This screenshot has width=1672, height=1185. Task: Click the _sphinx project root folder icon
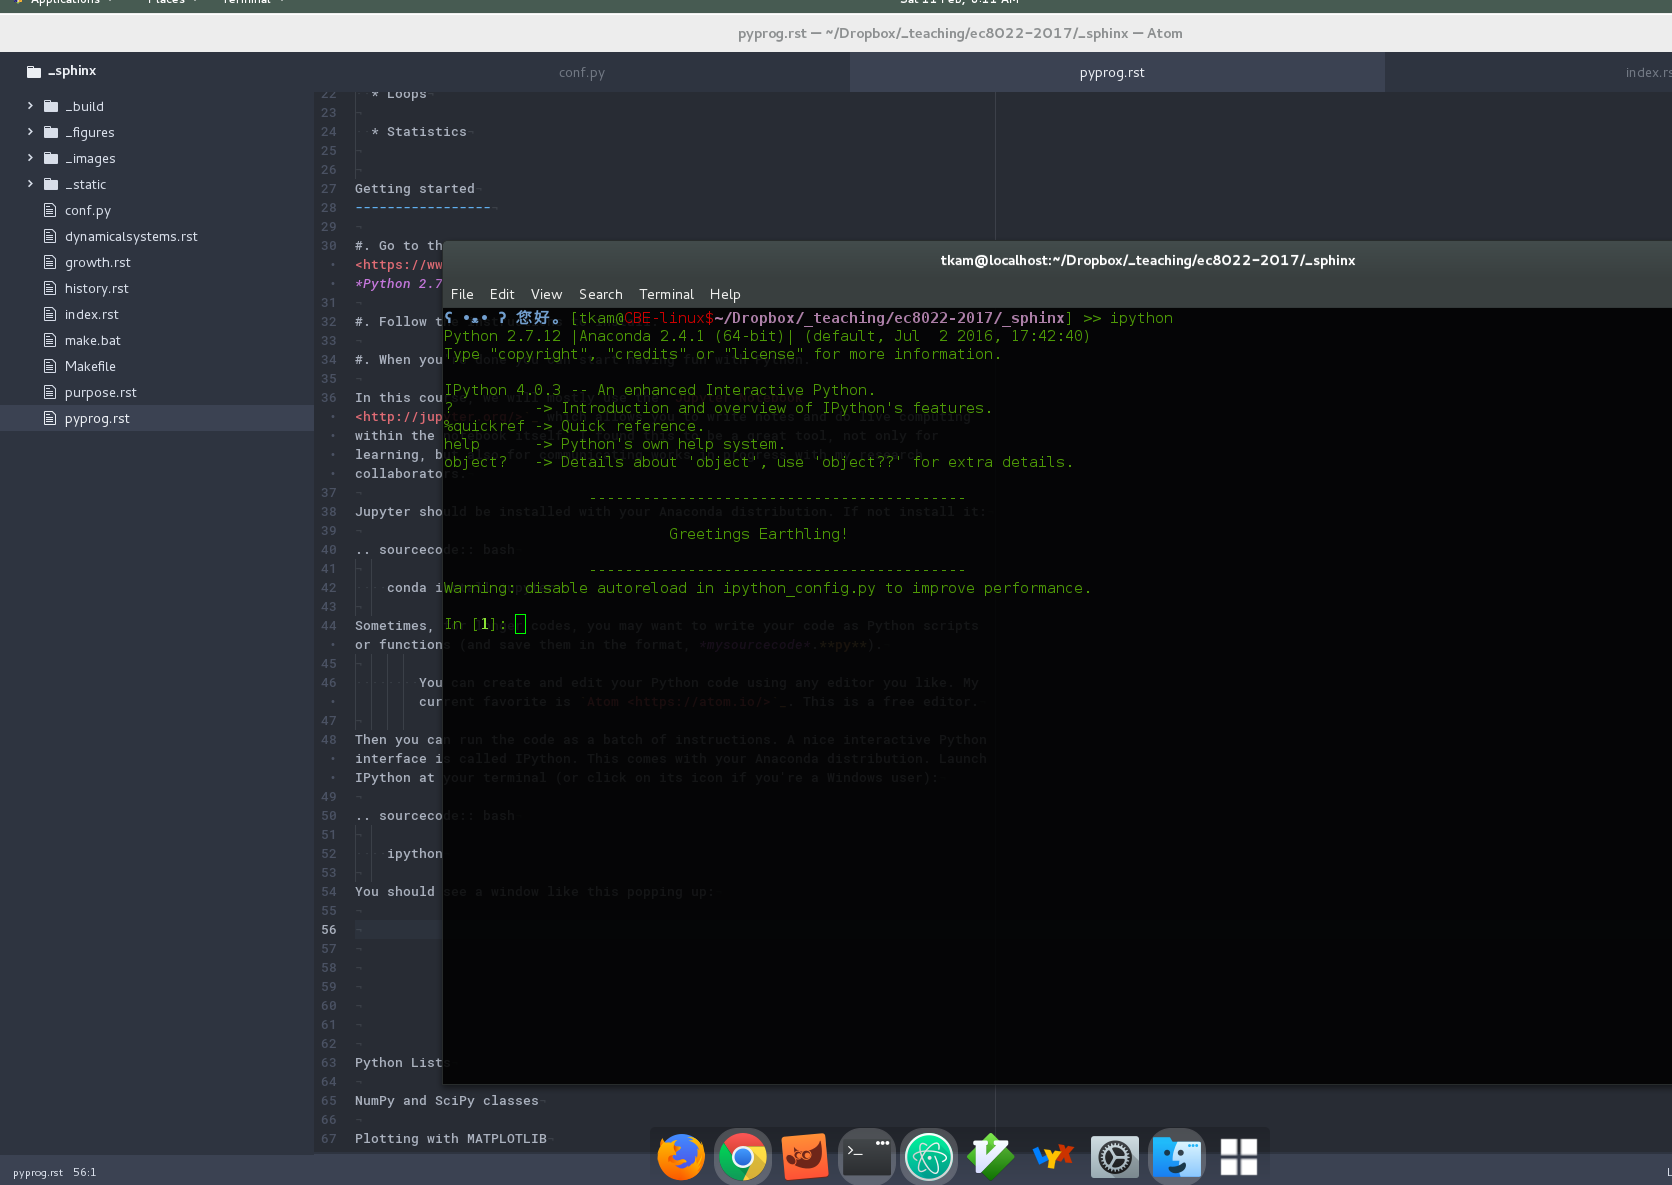(34, 71)
